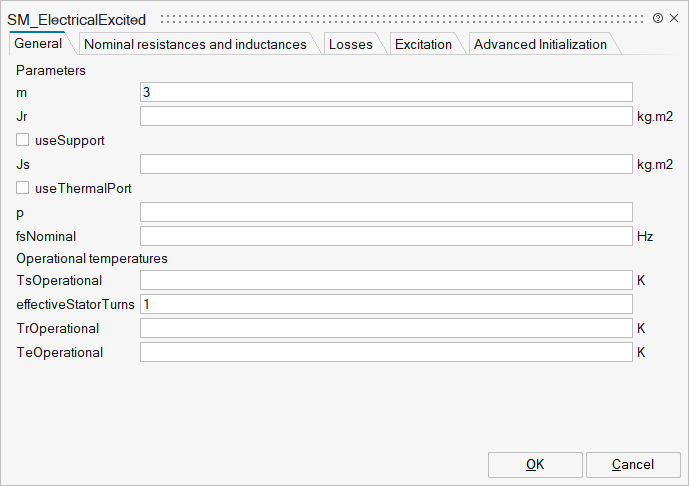Click the m parameter input field

coord(386,92)
